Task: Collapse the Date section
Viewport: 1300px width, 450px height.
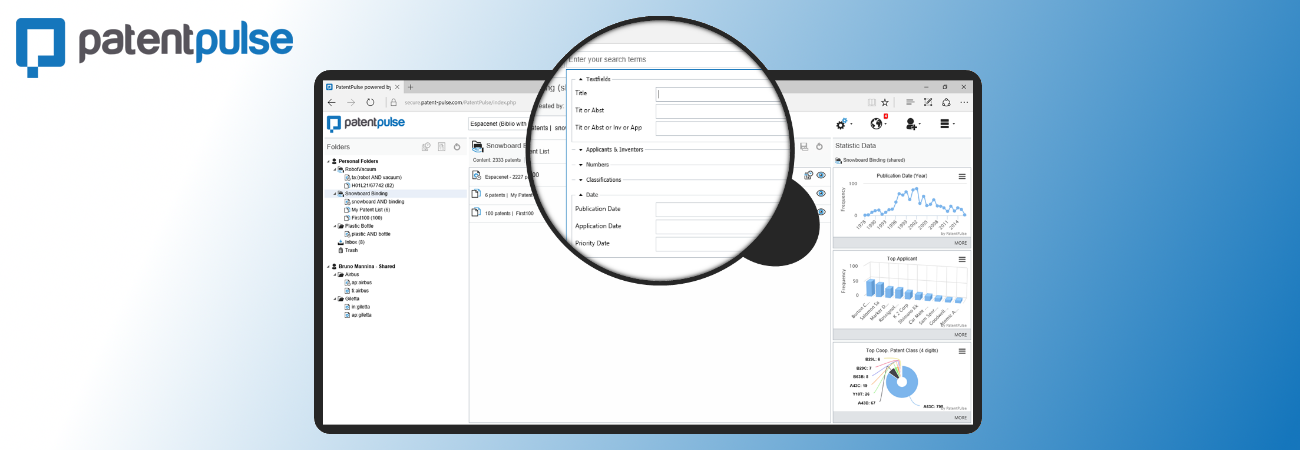Action: [x=588, y=194]
